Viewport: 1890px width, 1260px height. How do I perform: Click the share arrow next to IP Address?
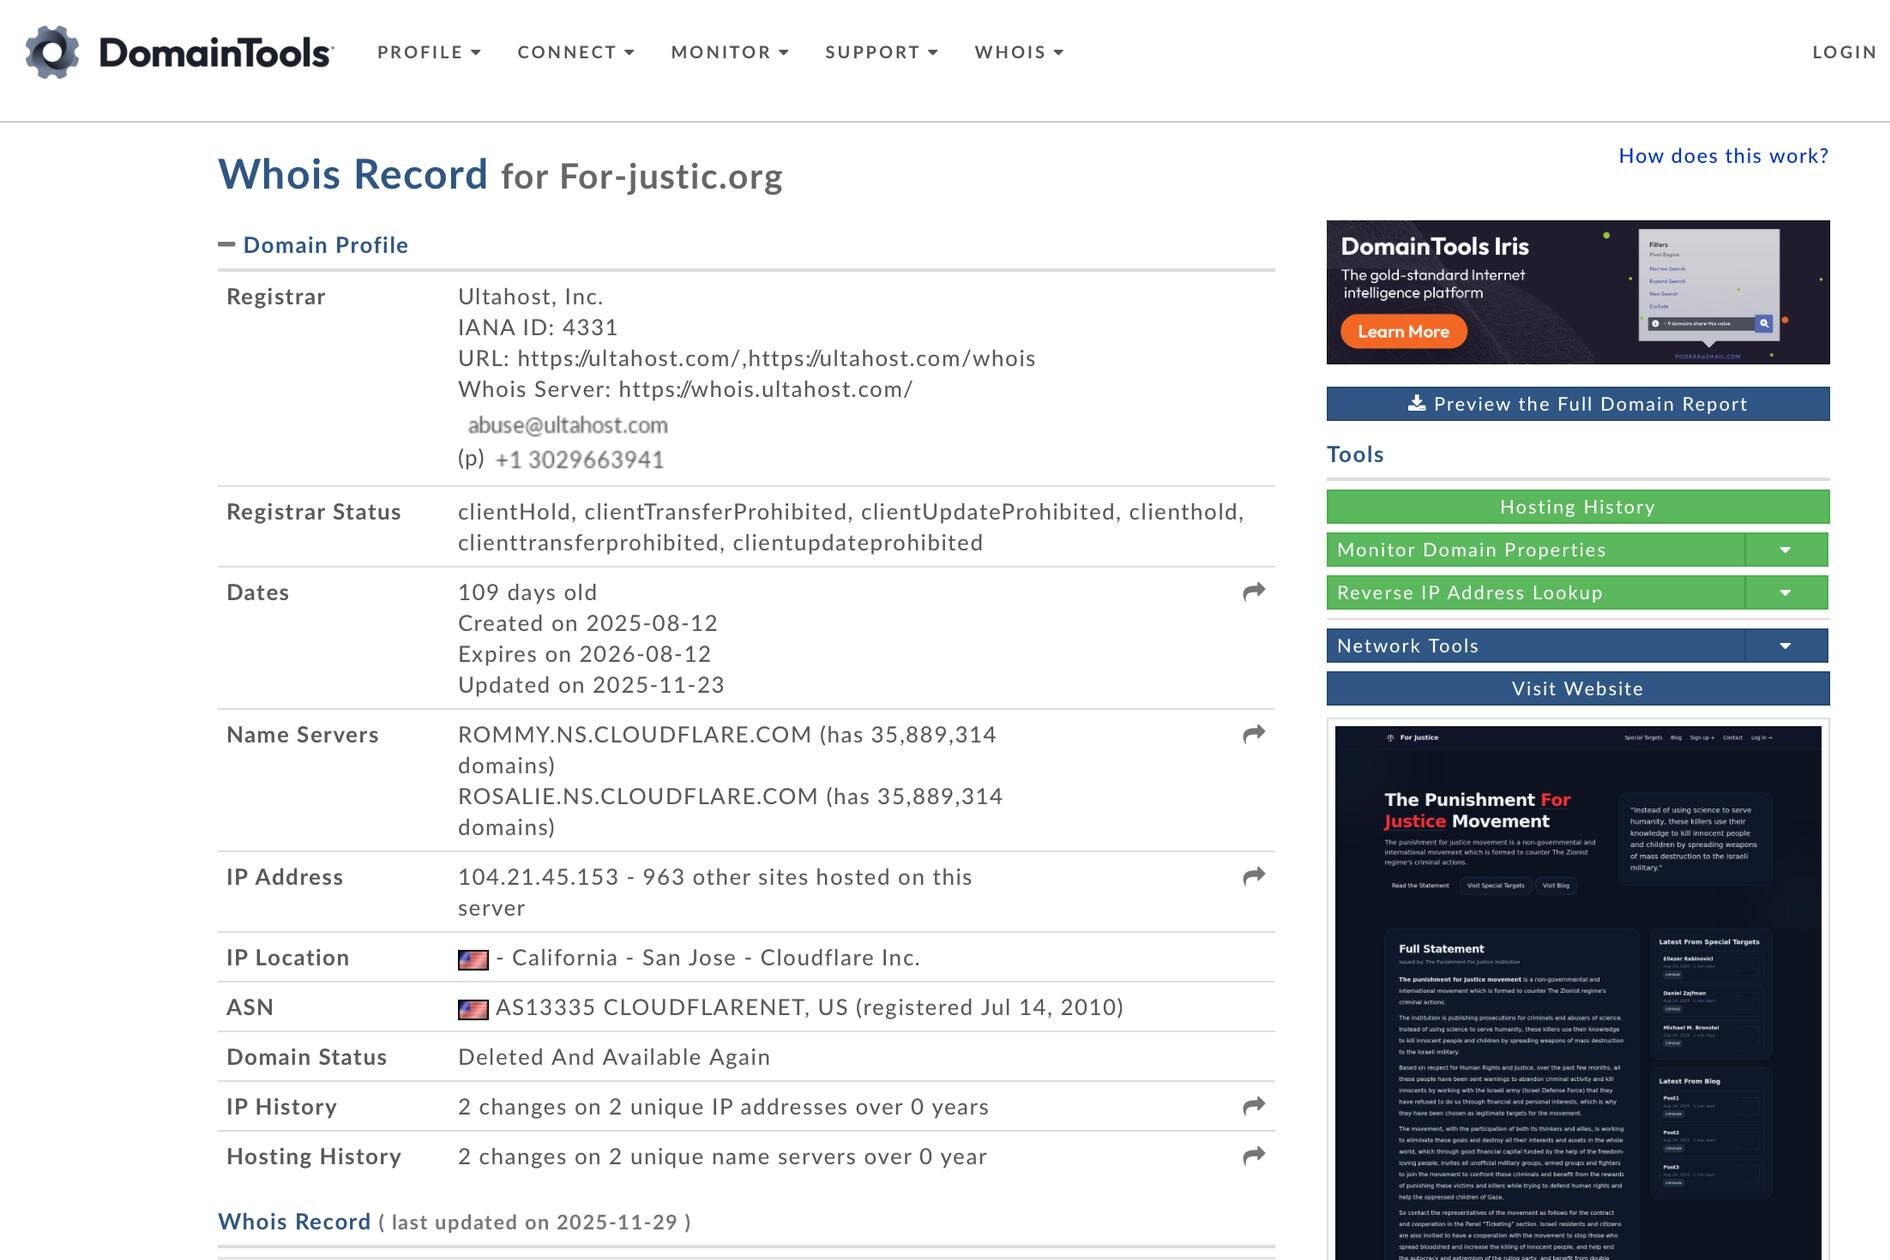(1252, 877)
